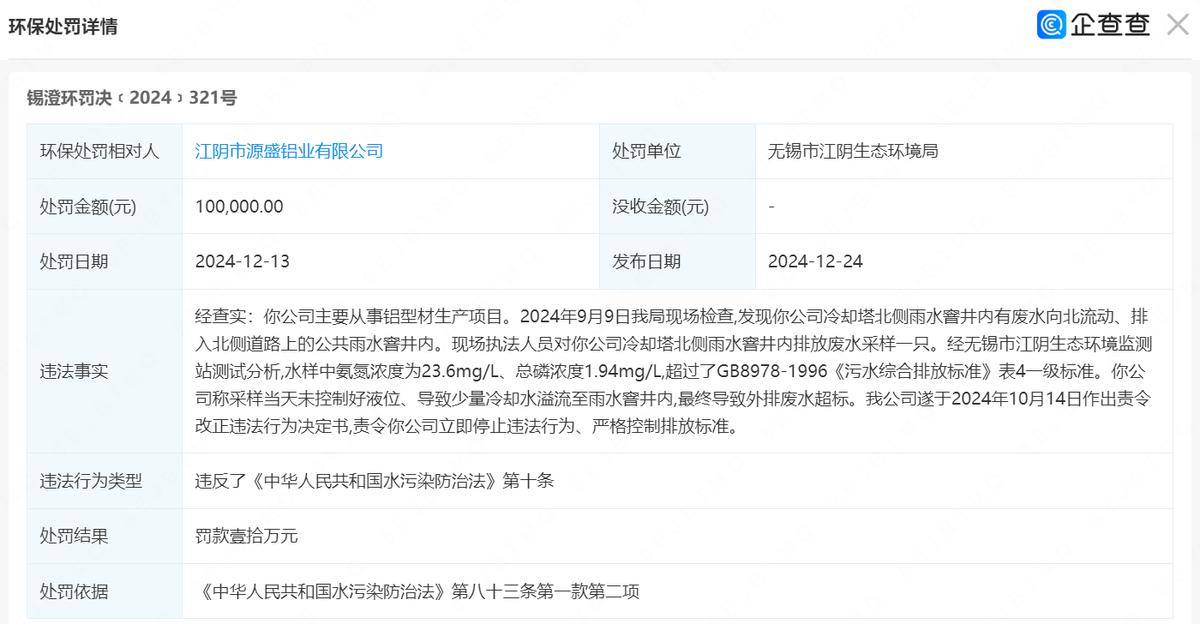Click the 环保处罚相对人 label cell

pos(105,151)
